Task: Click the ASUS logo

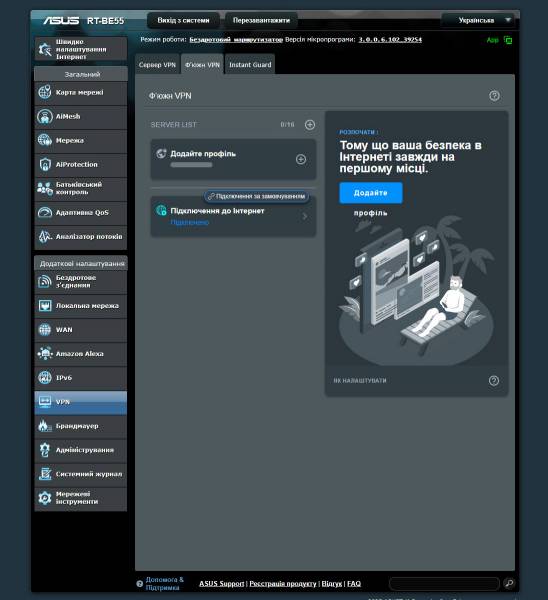Action: tap(61, 21)
